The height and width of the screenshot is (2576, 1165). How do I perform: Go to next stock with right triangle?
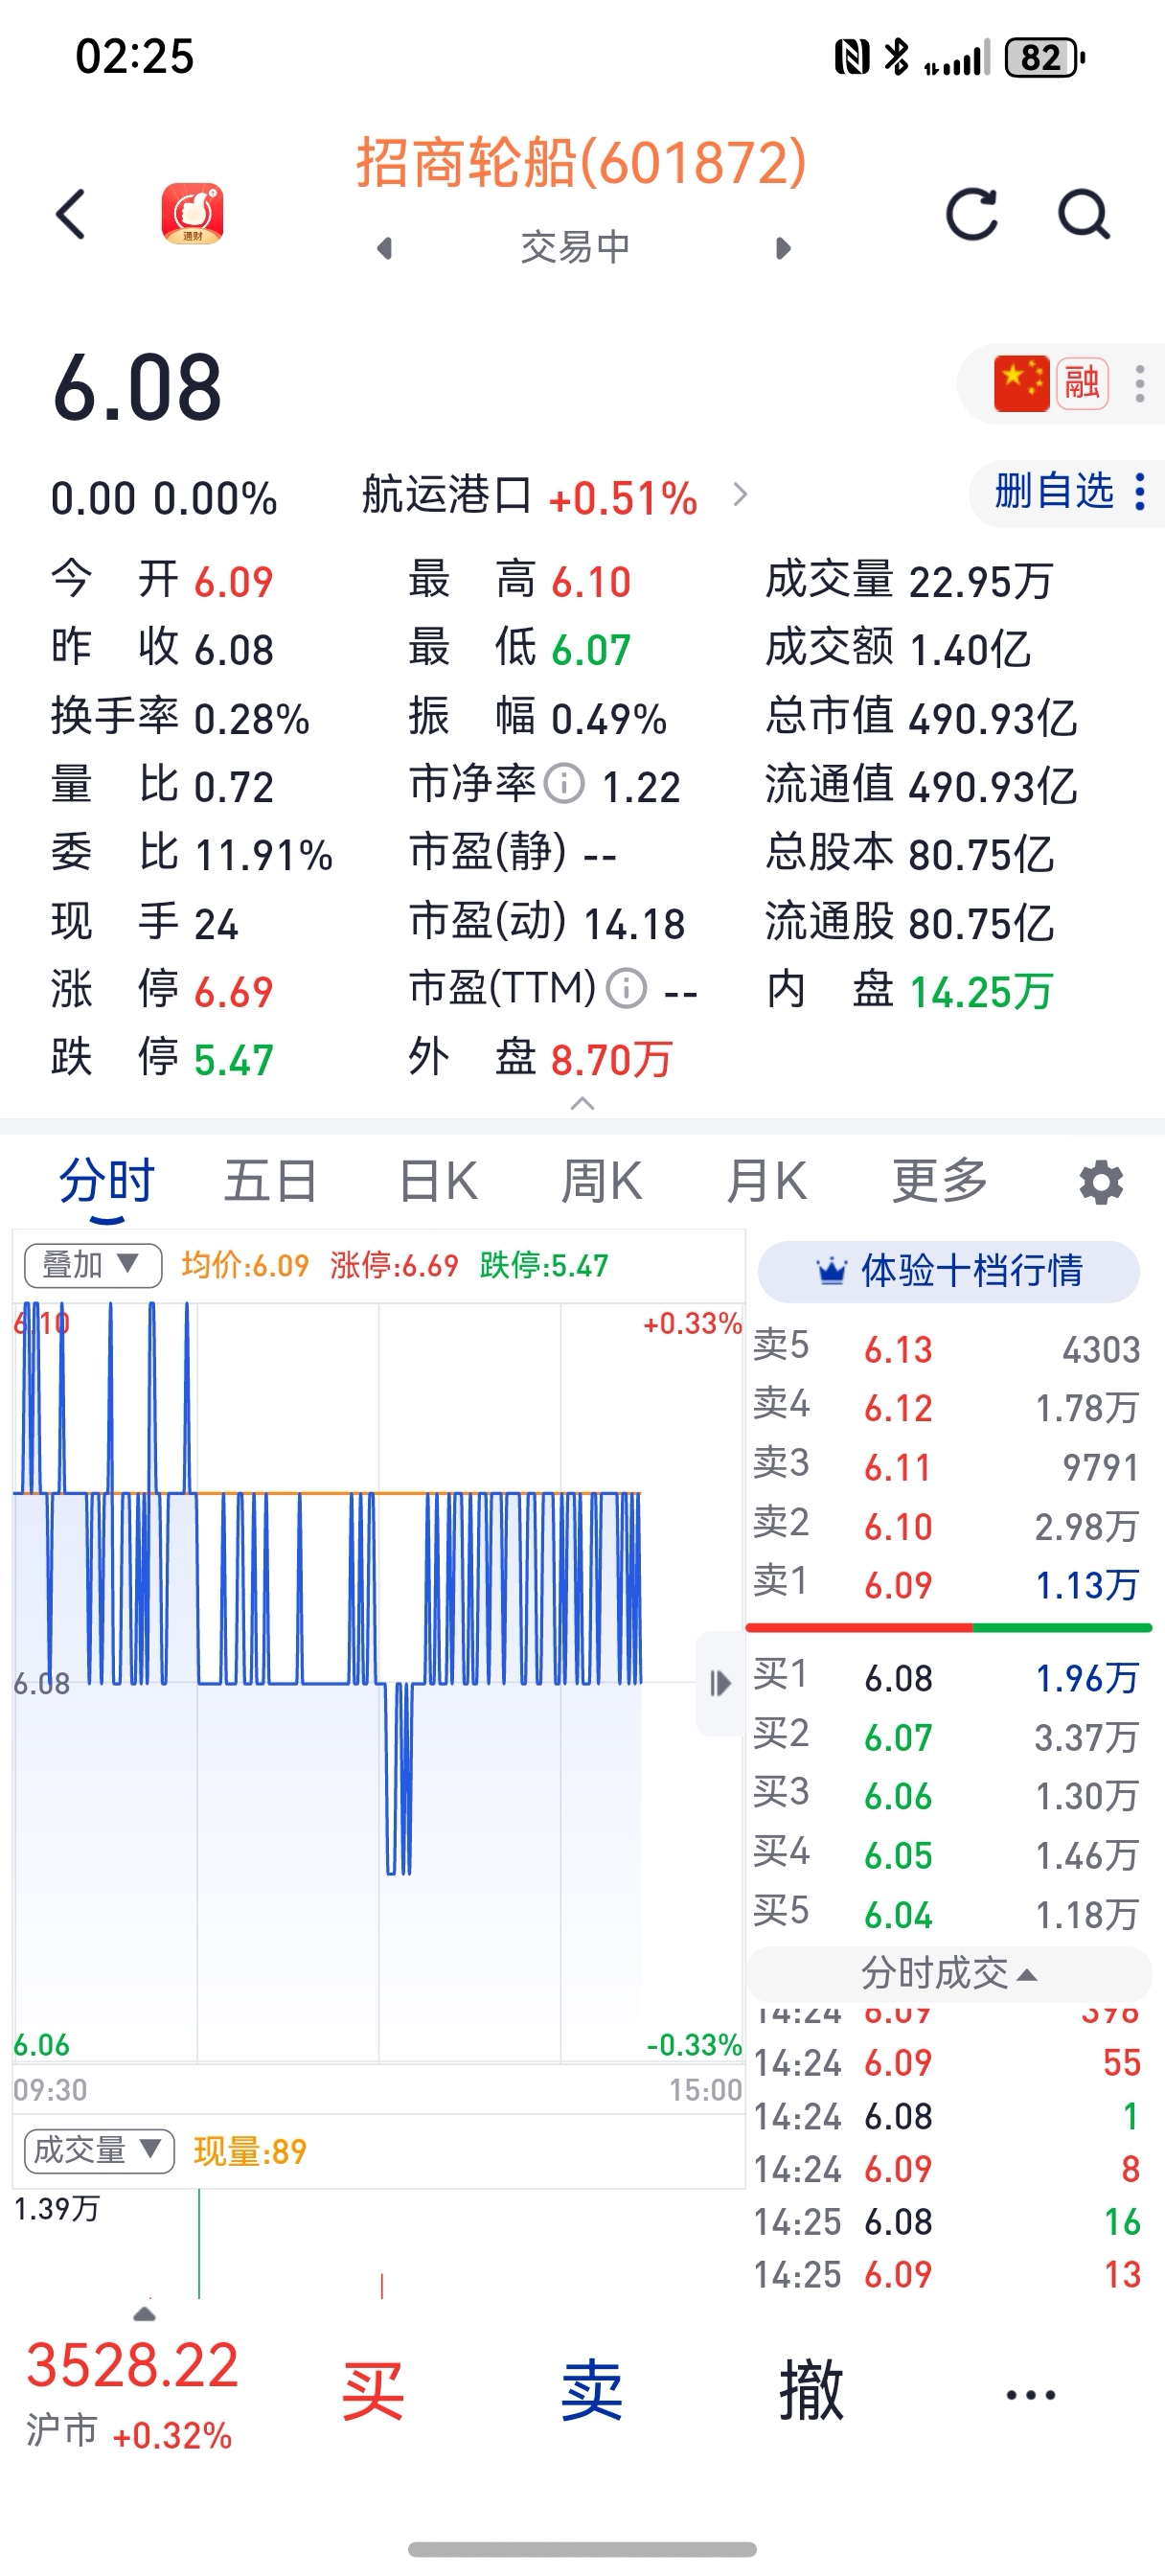pos(783,247)
